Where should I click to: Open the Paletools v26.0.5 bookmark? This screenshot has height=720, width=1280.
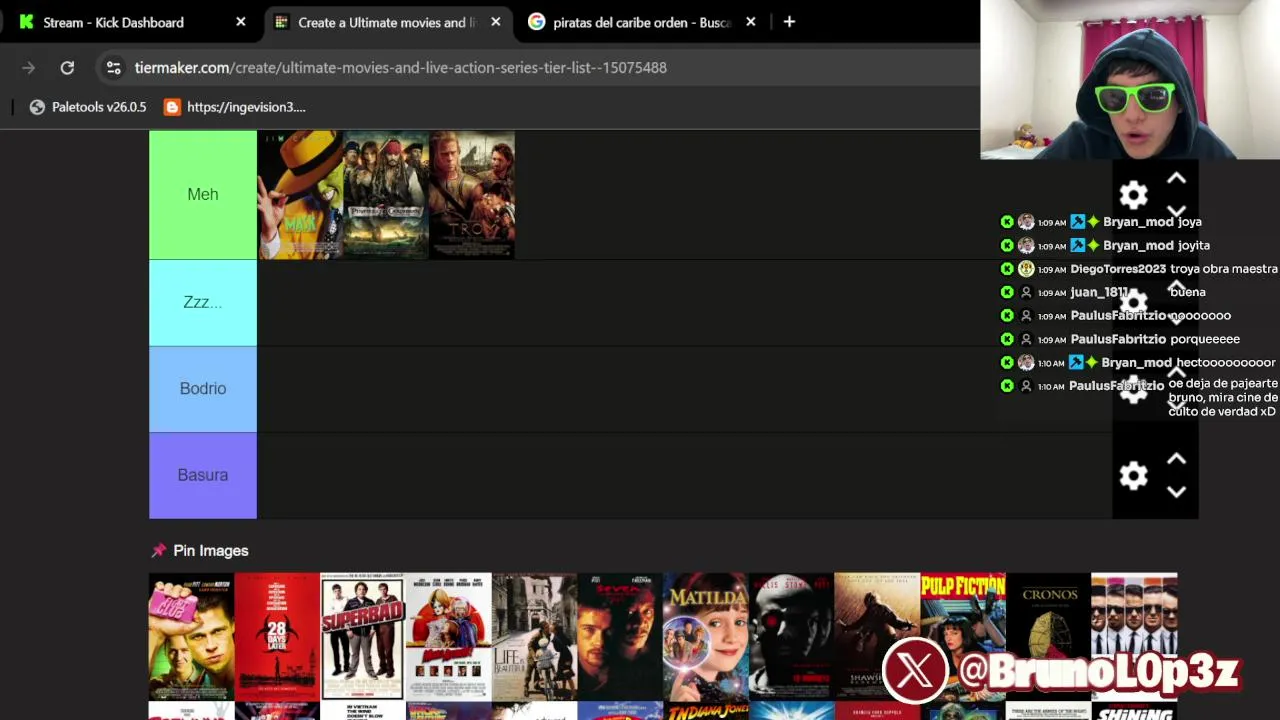tap(88, 107)
